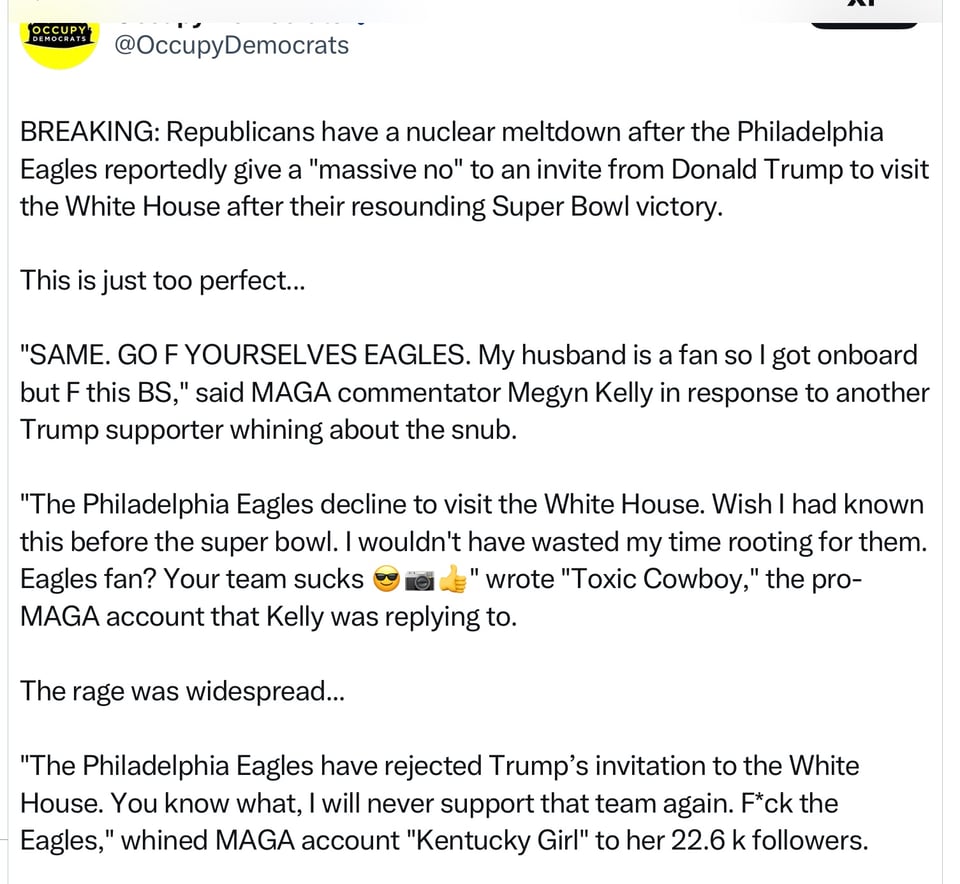The height and width of the screenshot is (884, 960).
Task: Click the cropped Grok icon at top right
Action: (863, 3)
